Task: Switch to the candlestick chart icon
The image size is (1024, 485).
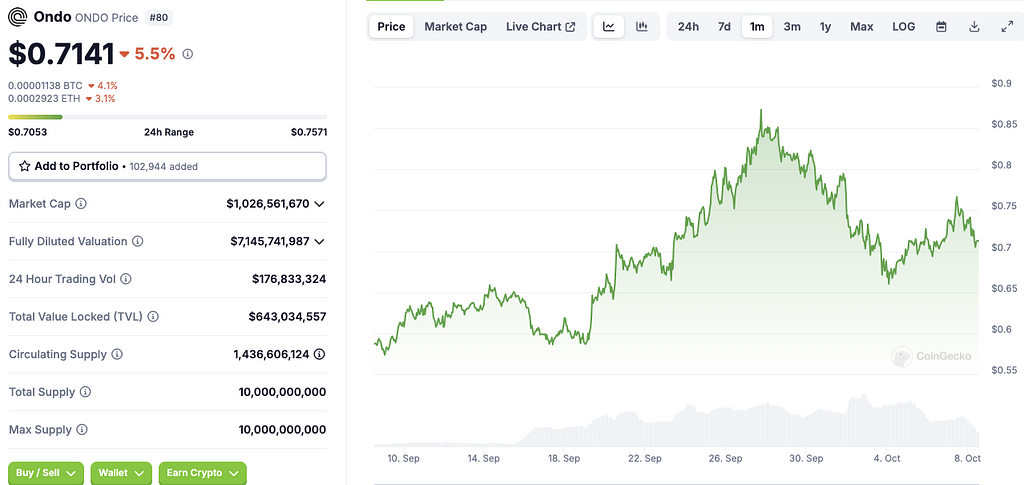Action: pos(641,27)
